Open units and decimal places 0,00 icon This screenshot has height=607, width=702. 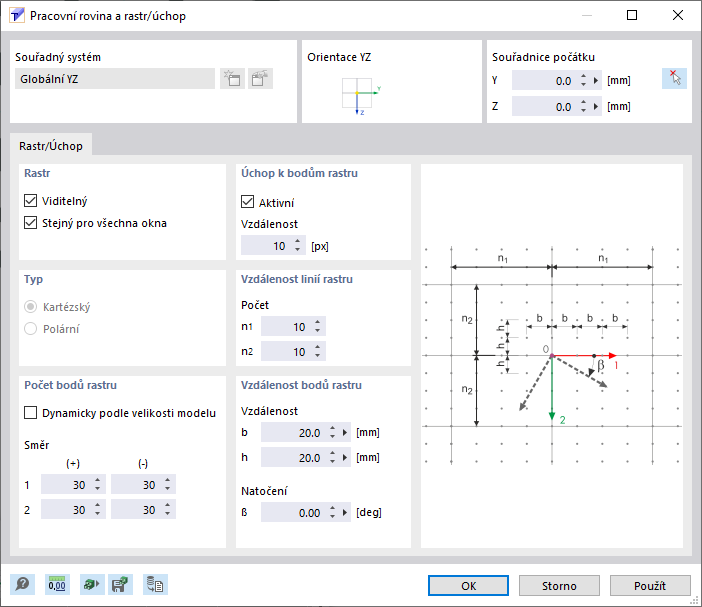pos(57,585)
